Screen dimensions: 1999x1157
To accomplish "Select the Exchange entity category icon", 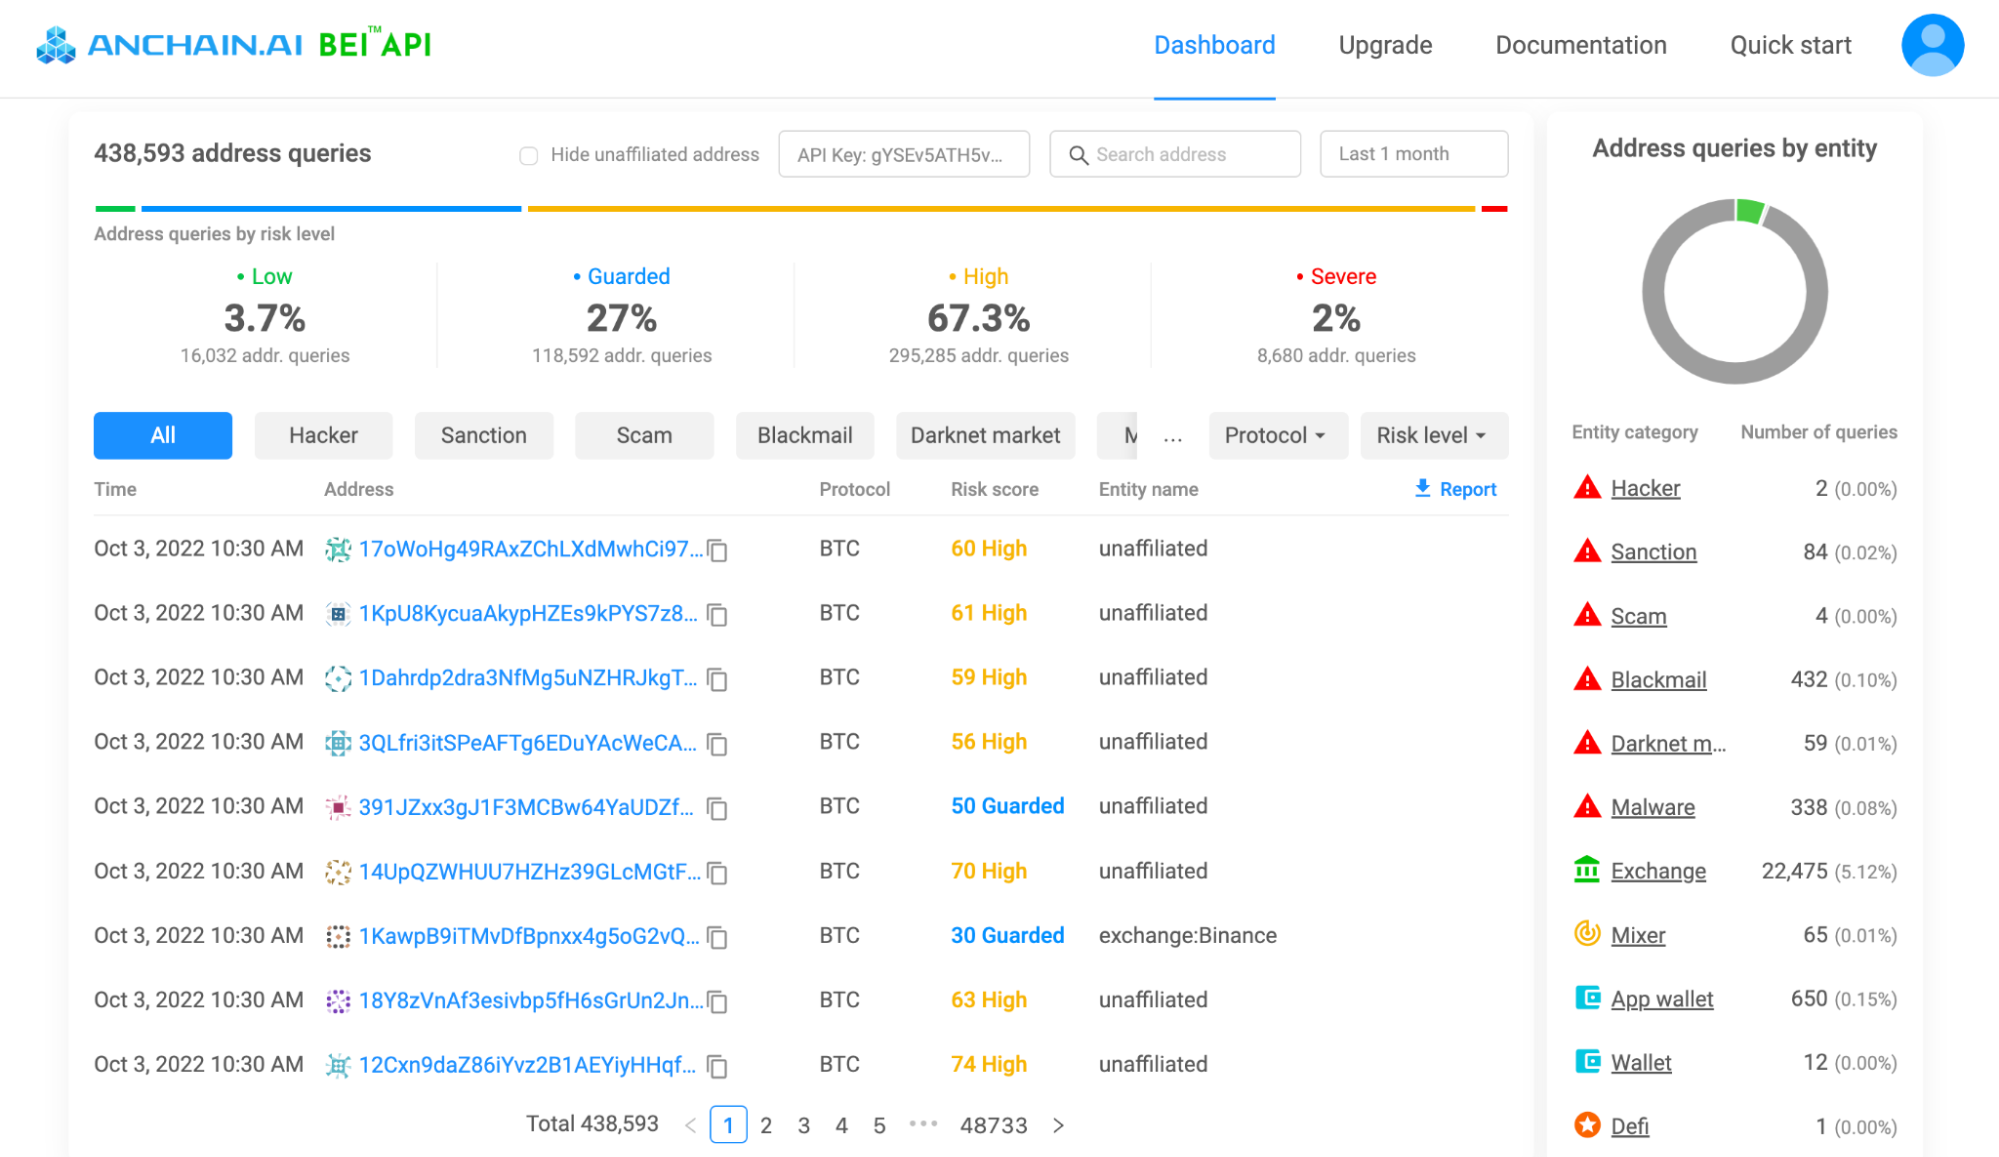I will click(x=1587, y=870).
